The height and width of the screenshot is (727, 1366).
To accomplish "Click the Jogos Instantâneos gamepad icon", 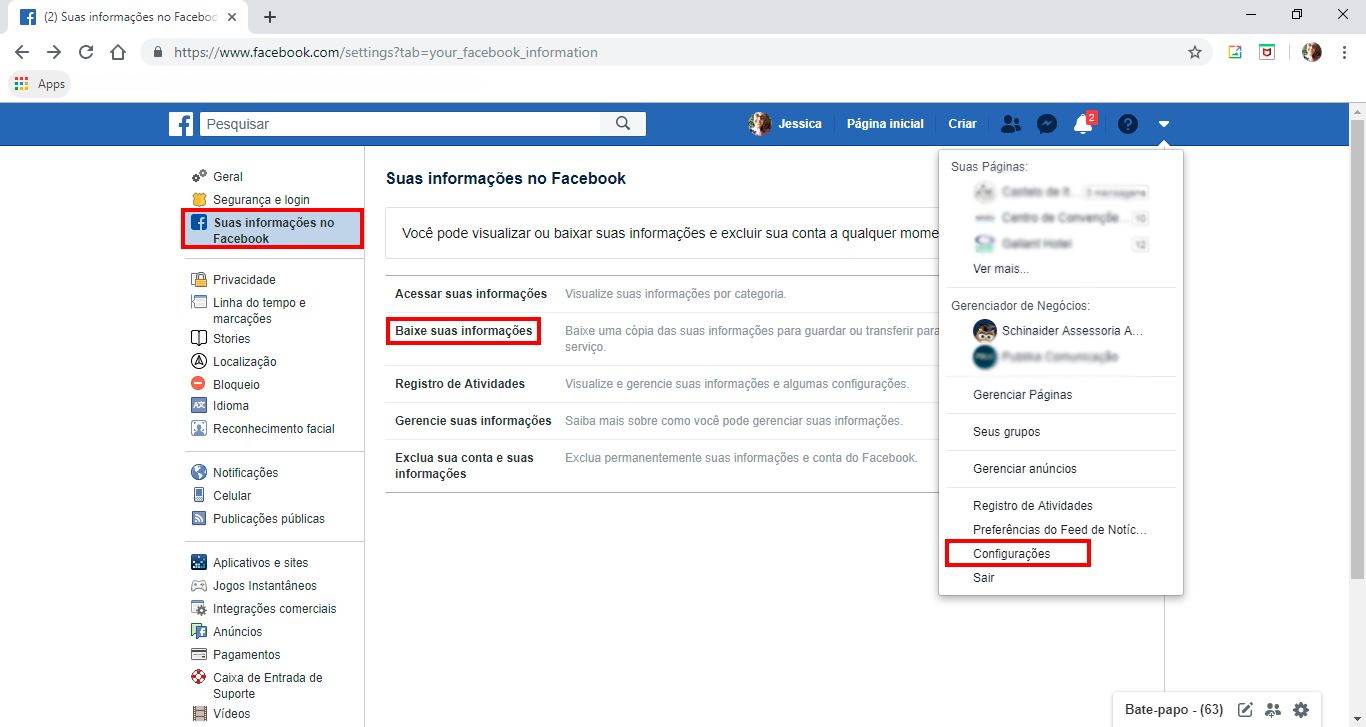I will pyautogui.click(x=198, y=586).
